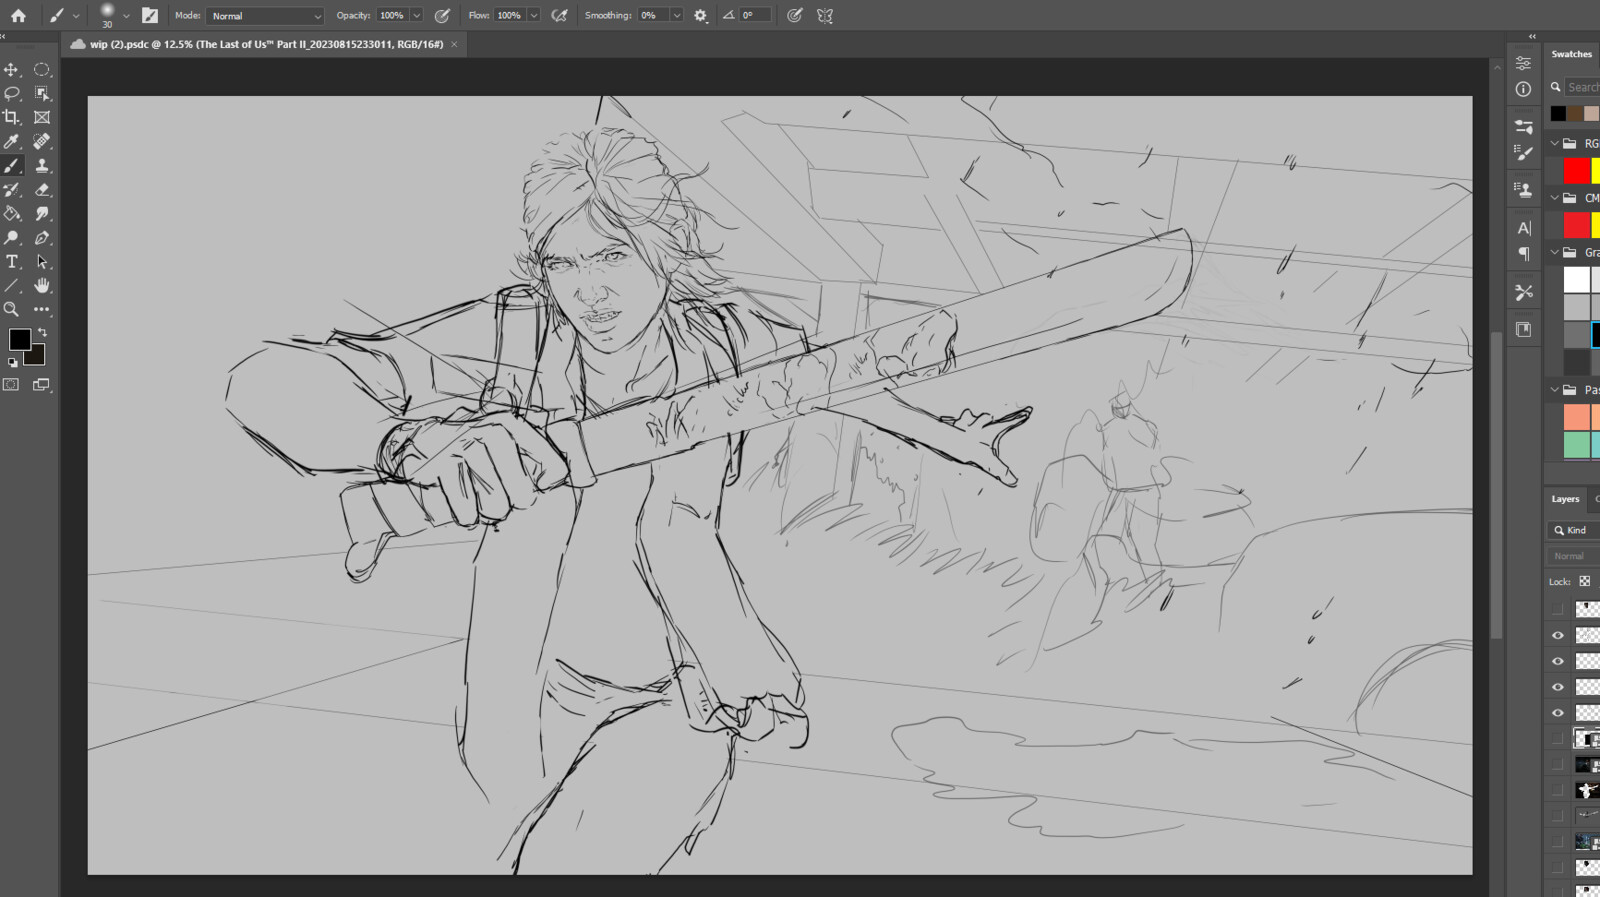Pick the white swatch in Grayscale group
The width and height of the screenshot is (1600, 897).
1576,279
